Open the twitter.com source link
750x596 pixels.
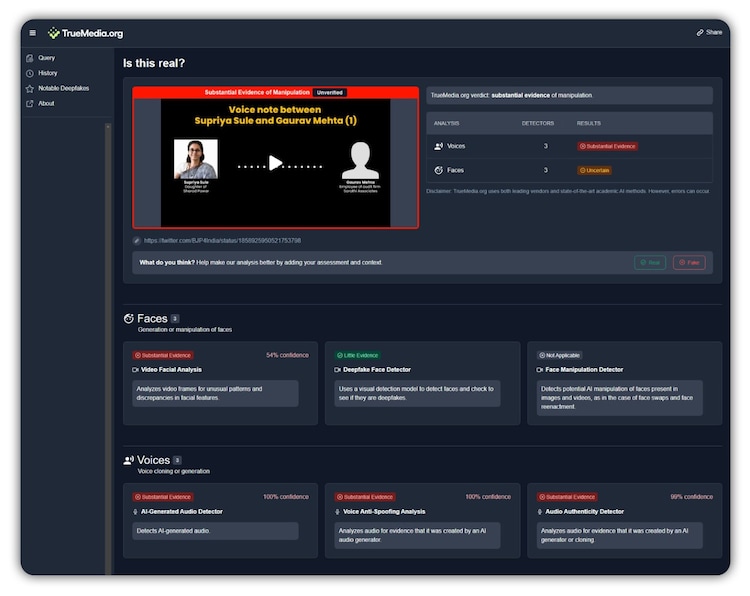[x=222, y=240]
